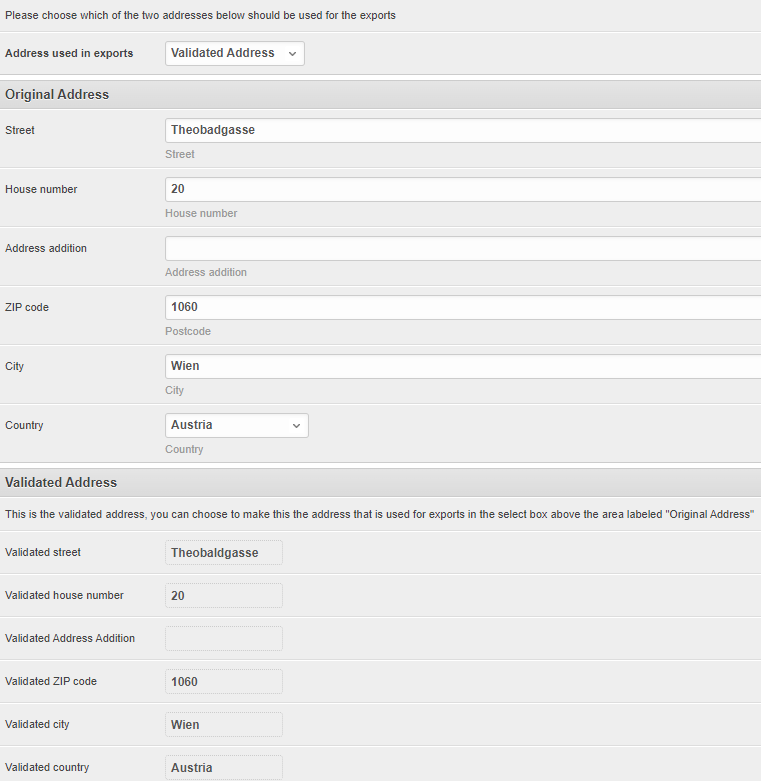The image size is (761, 781).
Task: Expand the Country dropdown showing Austria
Action: (237, 425)
